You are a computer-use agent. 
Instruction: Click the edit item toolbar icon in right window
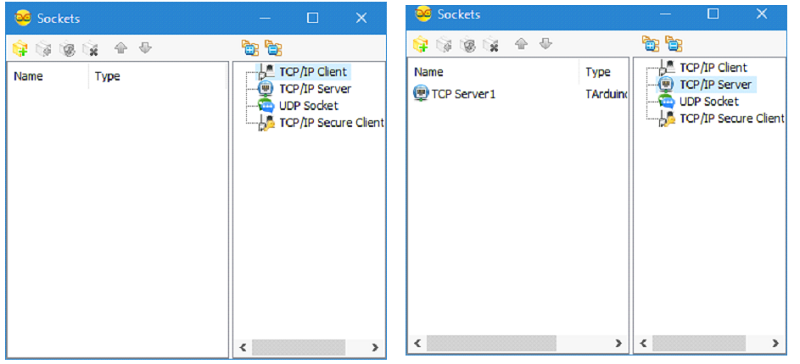444,44
